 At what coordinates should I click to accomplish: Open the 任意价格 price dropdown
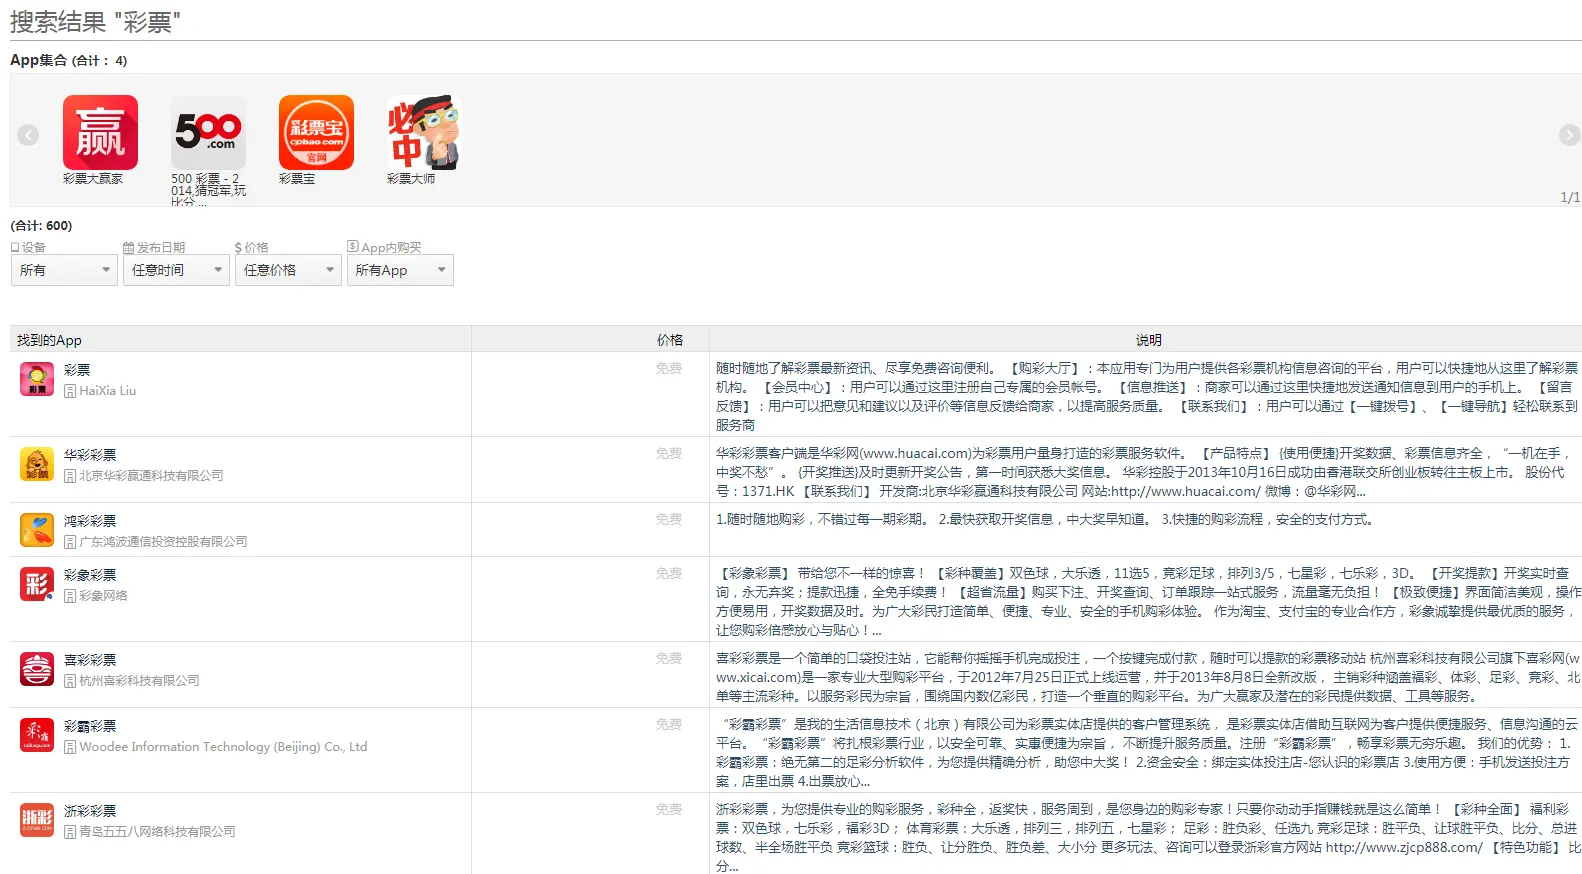tap(288, 270)
